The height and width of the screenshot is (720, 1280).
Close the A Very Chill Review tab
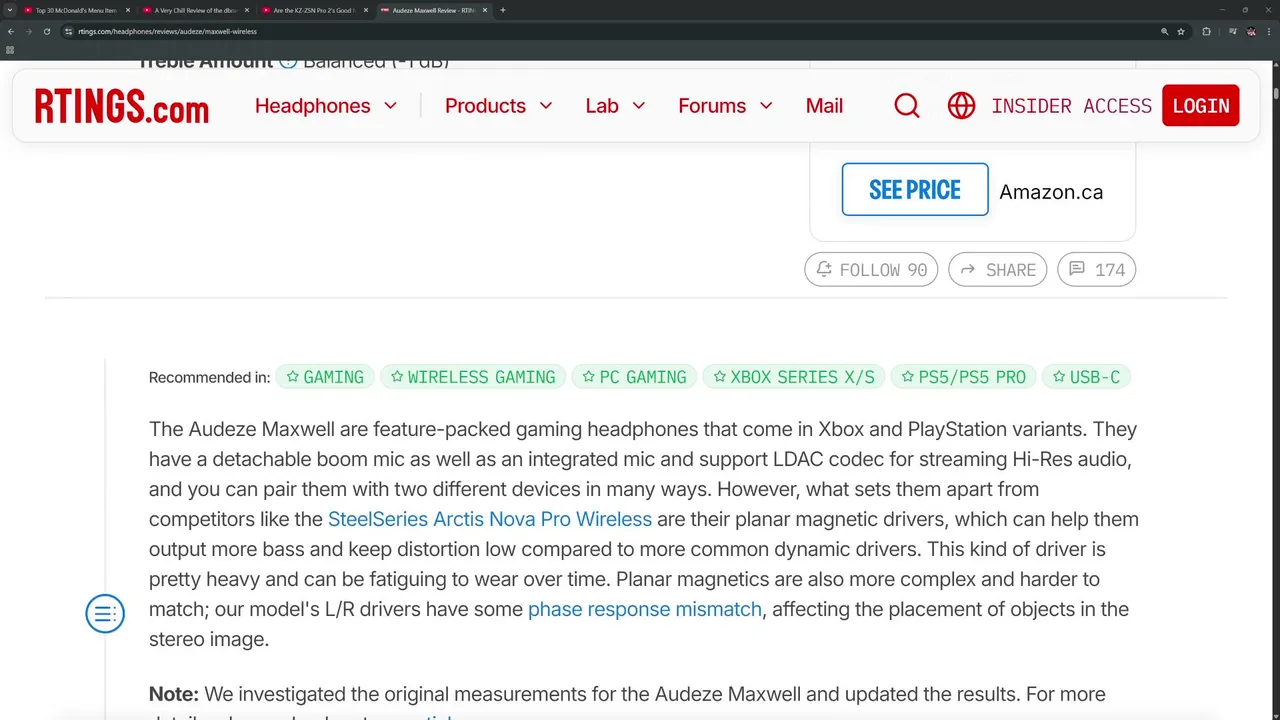[247, 10]
